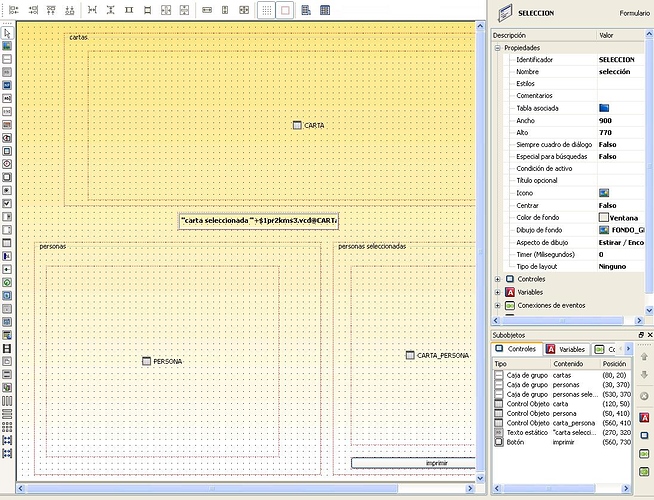The width and height of the screenshot is (654, 500).
Task: Click the Tipo column header
Action: point(521,364)
